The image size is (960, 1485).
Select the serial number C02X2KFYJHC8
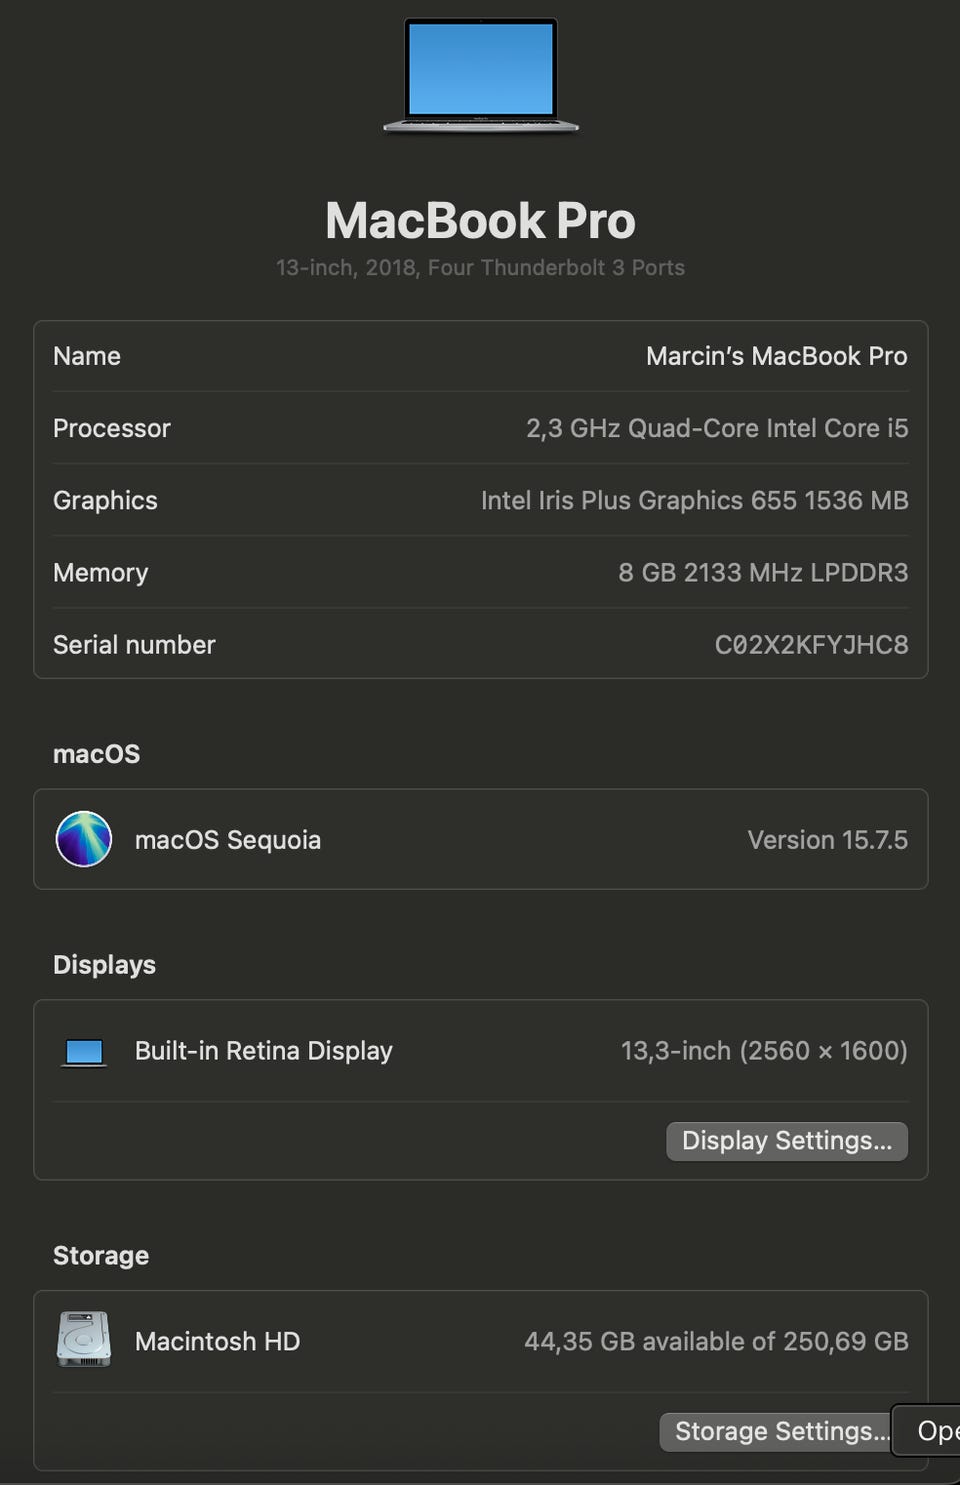[811, 645]
